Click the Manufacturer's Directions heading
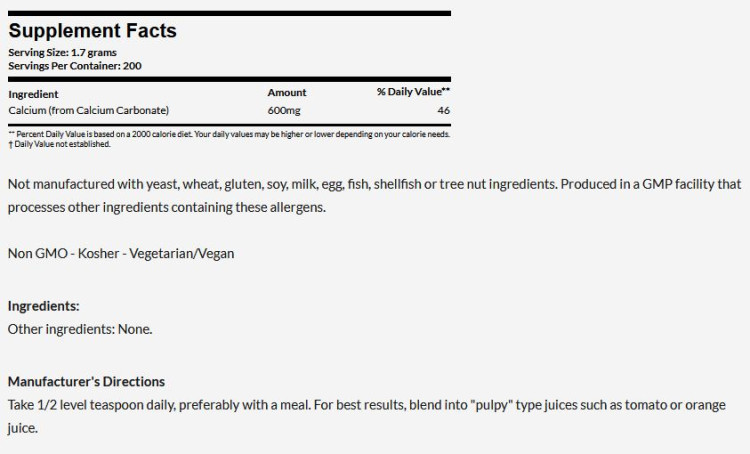 pyautogui.click(x=86, y=382)
